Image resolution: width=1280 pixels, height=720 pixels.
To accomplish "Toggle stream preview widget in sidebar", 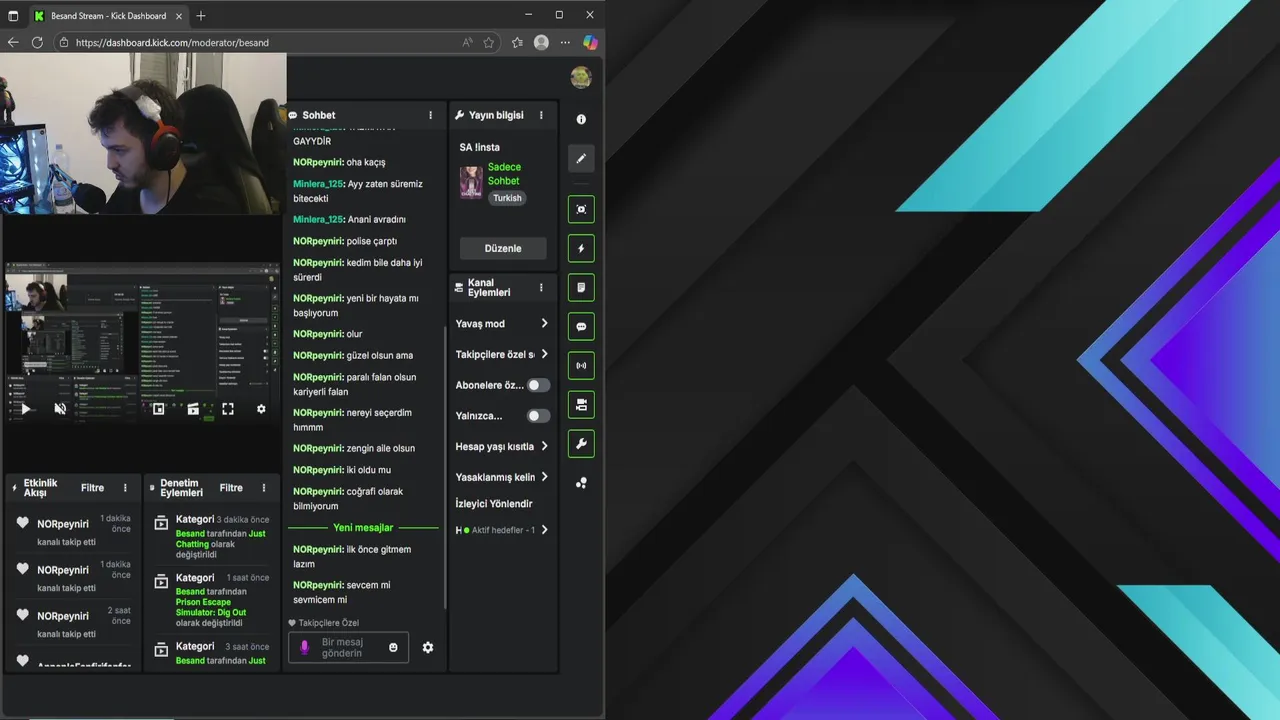I will pos(581,209).
